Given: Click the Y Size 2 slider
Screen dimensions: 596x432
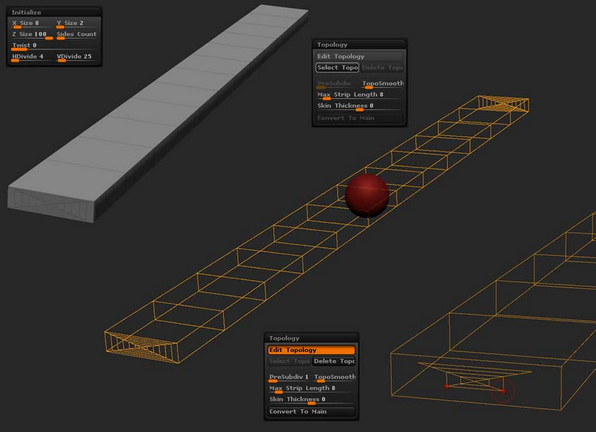Looking at the screenshot, I should pos(77,24).
